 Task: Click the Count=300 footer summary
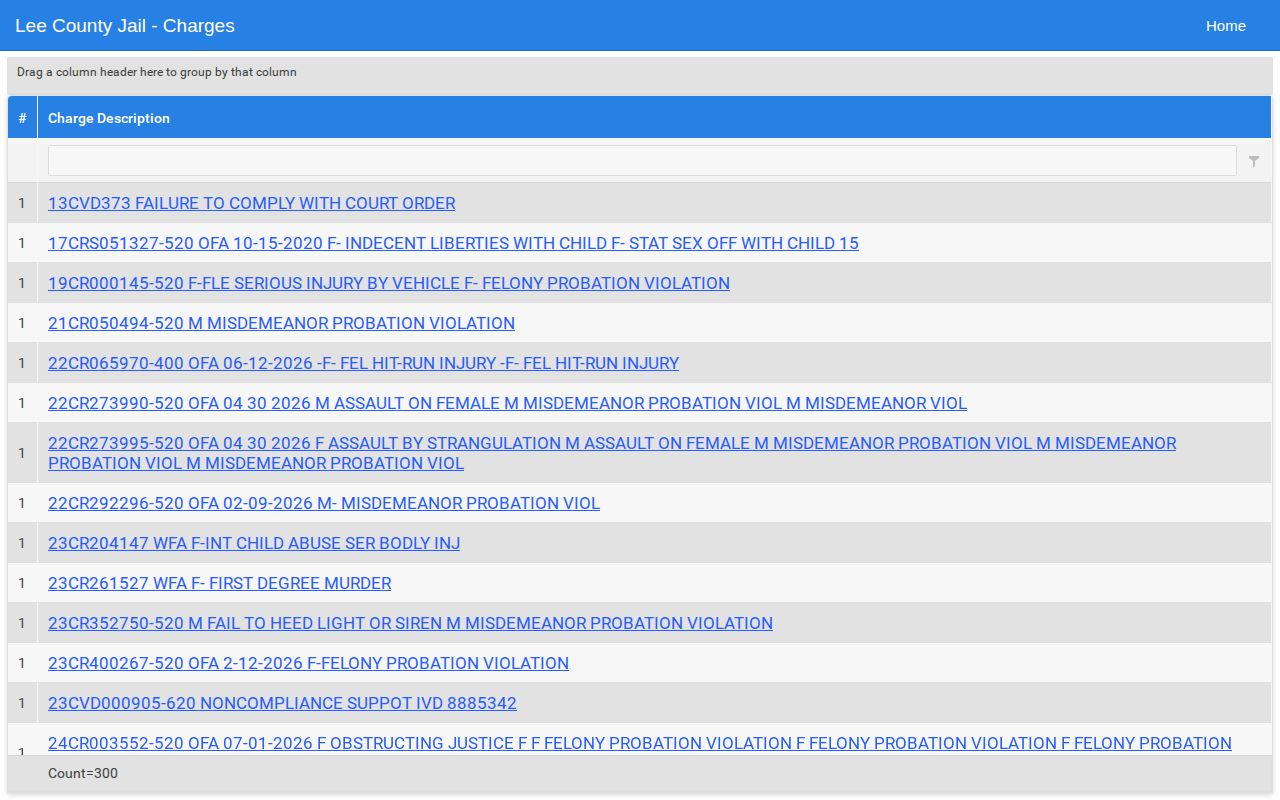click(83, 773)
